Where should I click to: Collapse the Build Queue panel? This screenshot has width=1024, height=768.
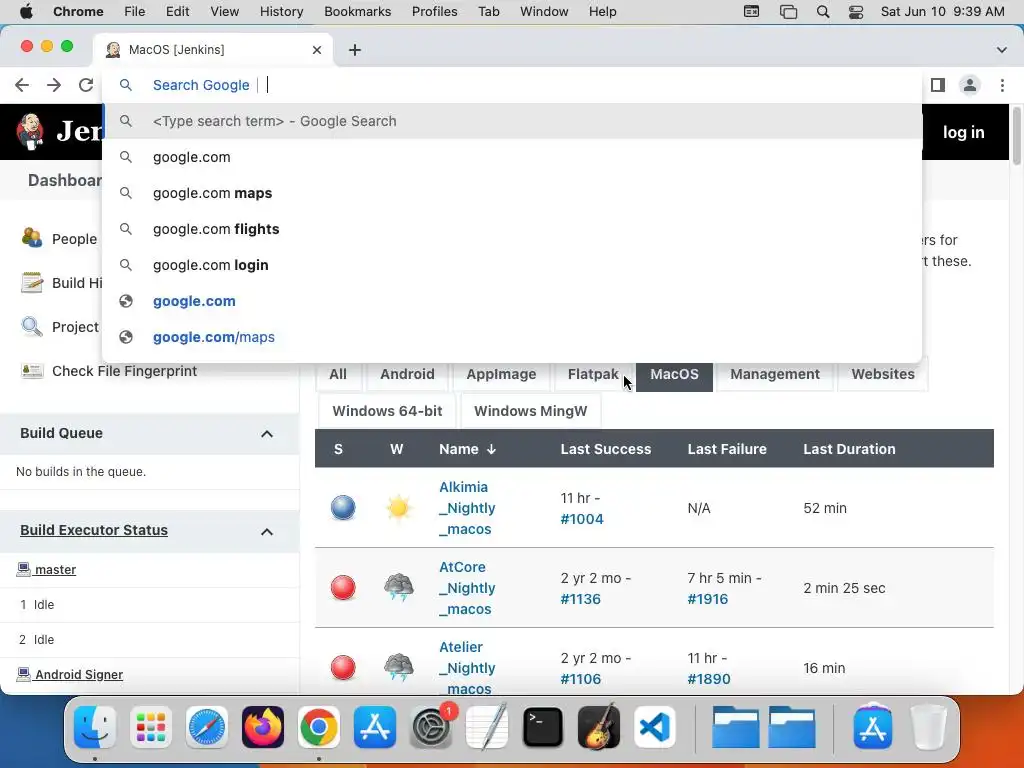pos(266,434)
